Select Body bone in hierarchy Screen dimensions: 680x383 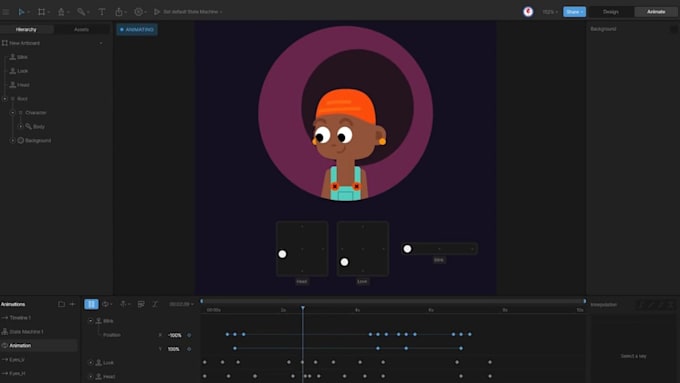coord(39,127)
